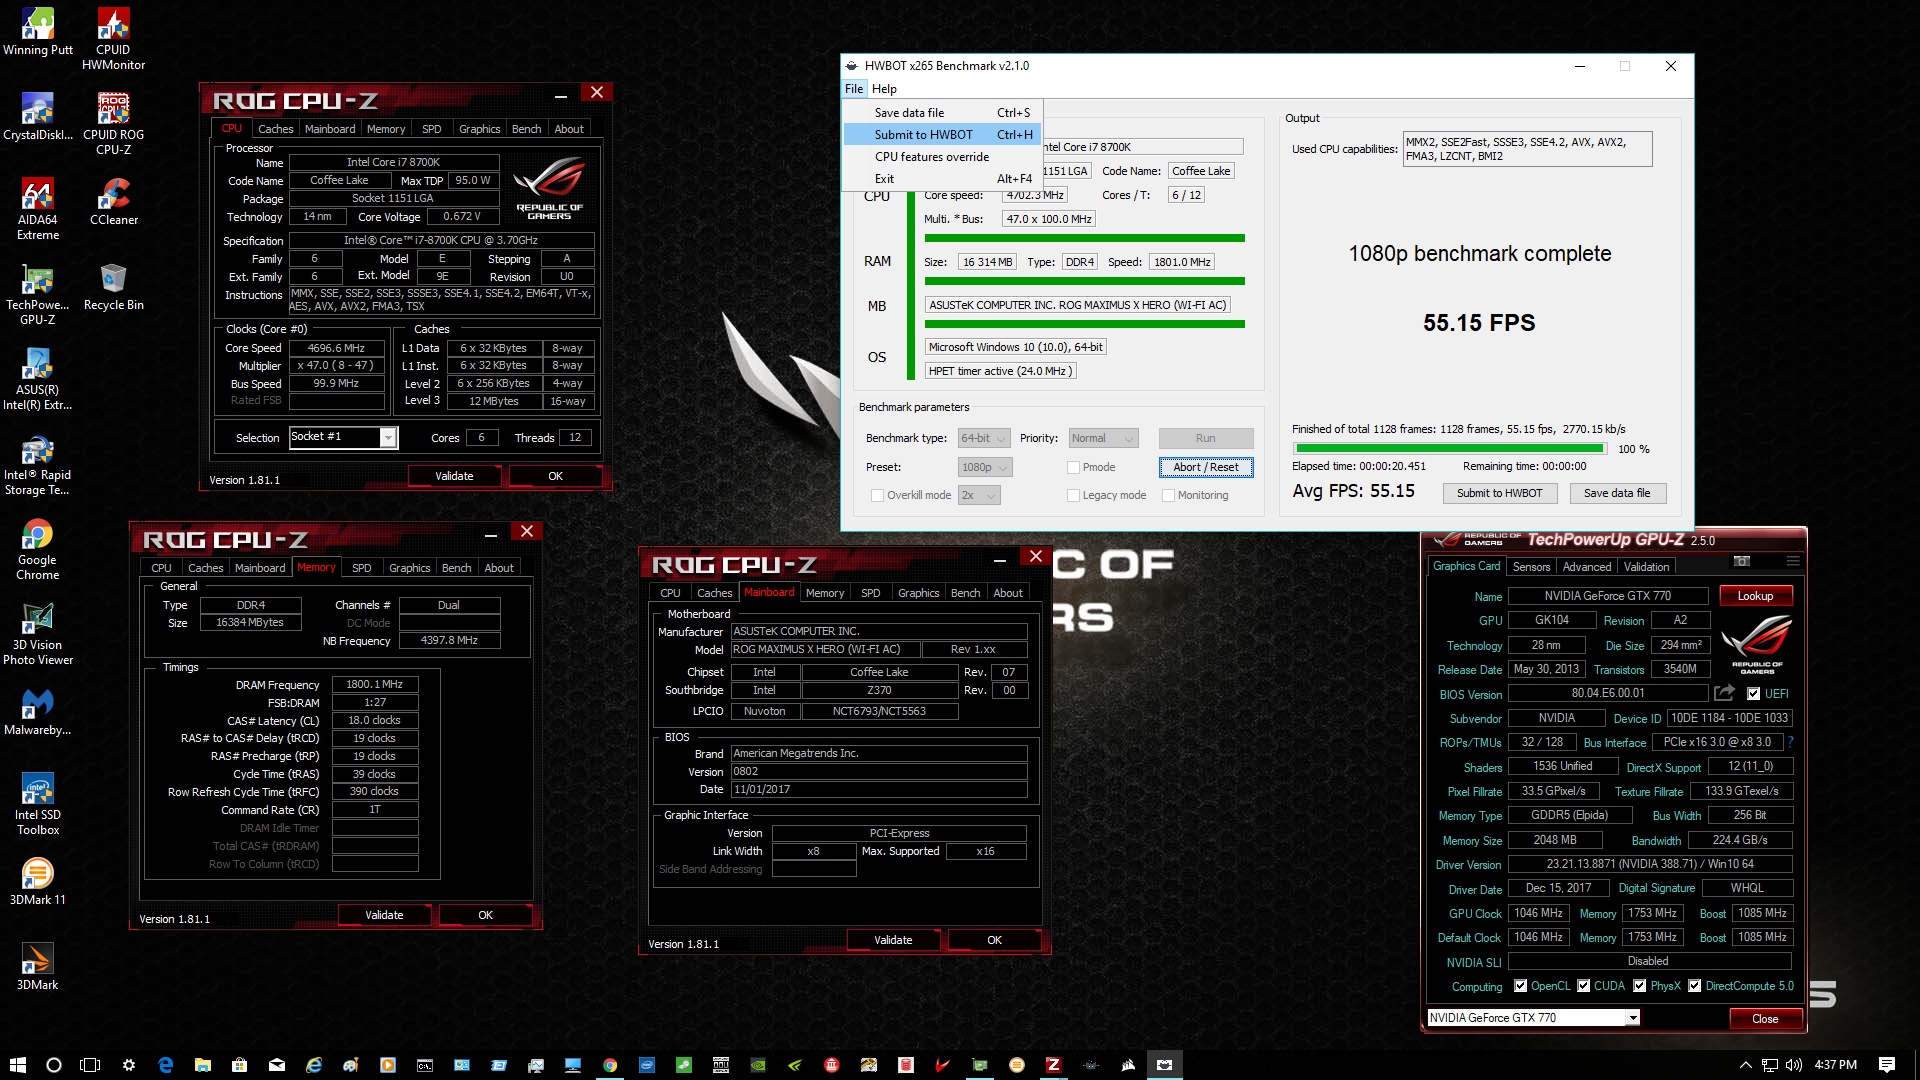Toggle the DirectCompute 5.0 checkbox
The image size is (1920, 1080).
click(x=1694, y=986)
